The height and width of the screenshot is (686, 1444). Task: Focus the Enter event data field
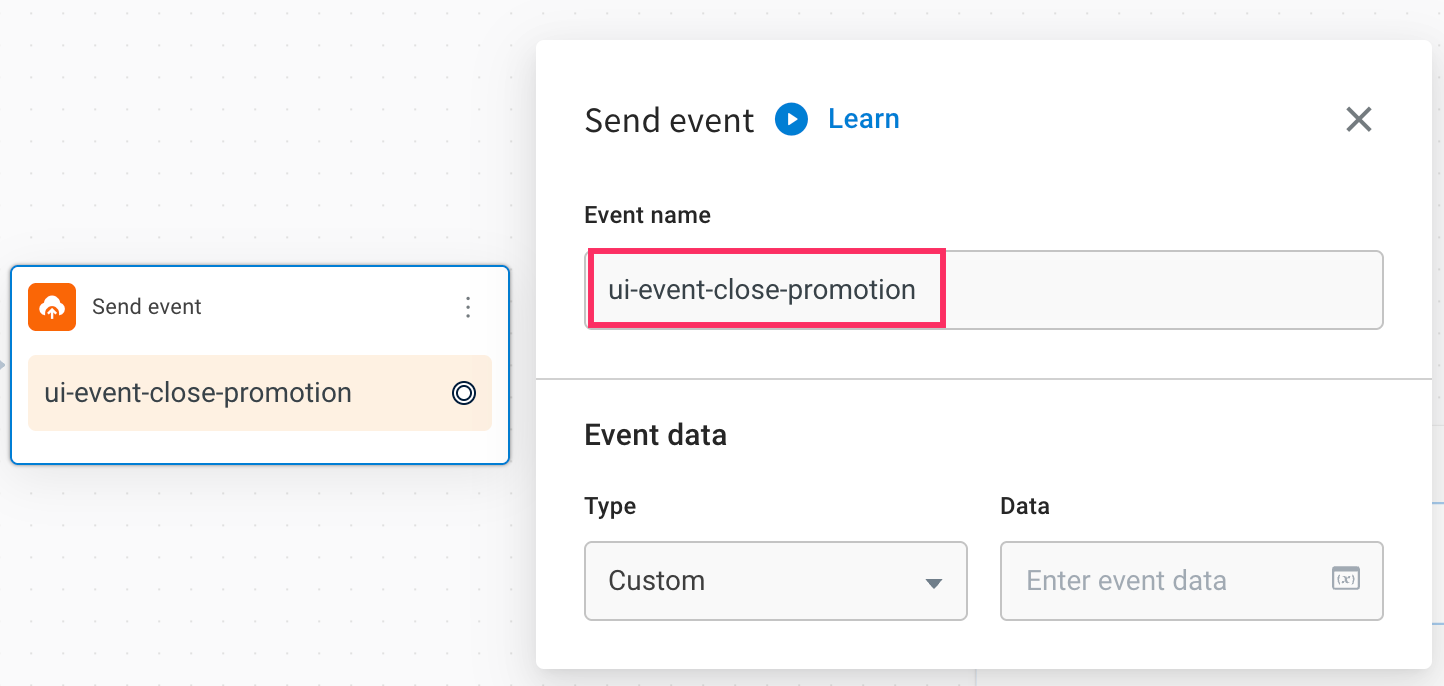tap(1192, 581)
